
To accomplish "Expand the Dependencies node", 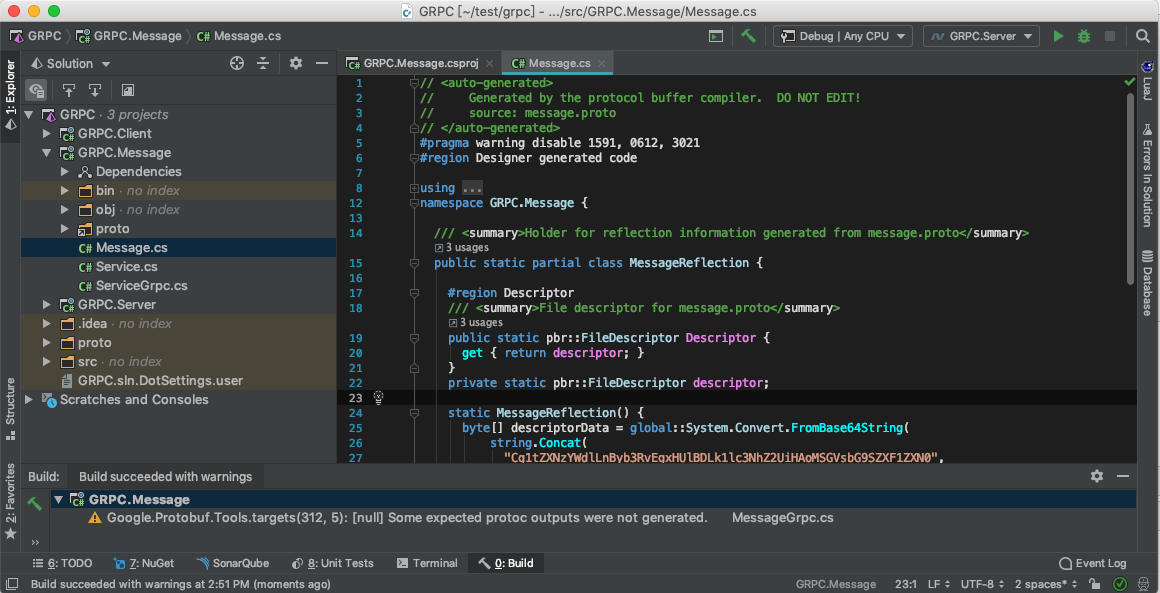I will click(66, 172).
